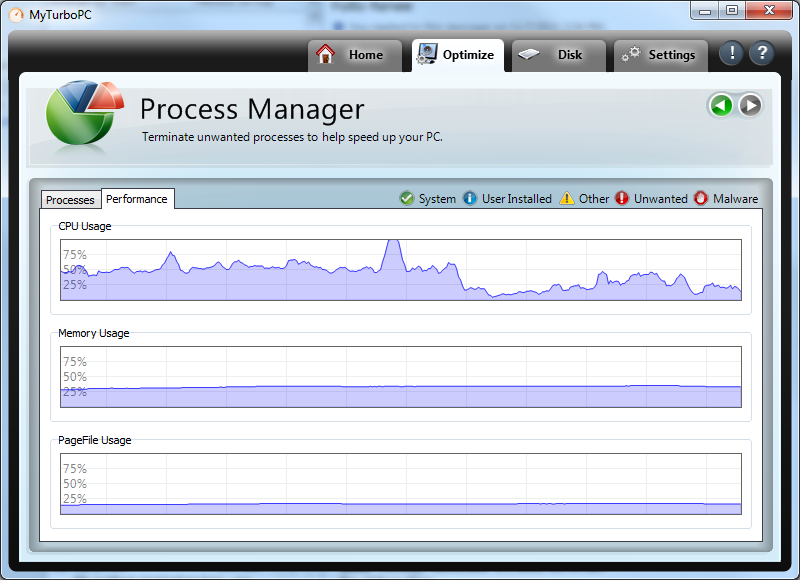Click the 75% label in CPU Usage graph
Image resolution: width=800 pixels, height=580 pixels.
pos(74,255)
